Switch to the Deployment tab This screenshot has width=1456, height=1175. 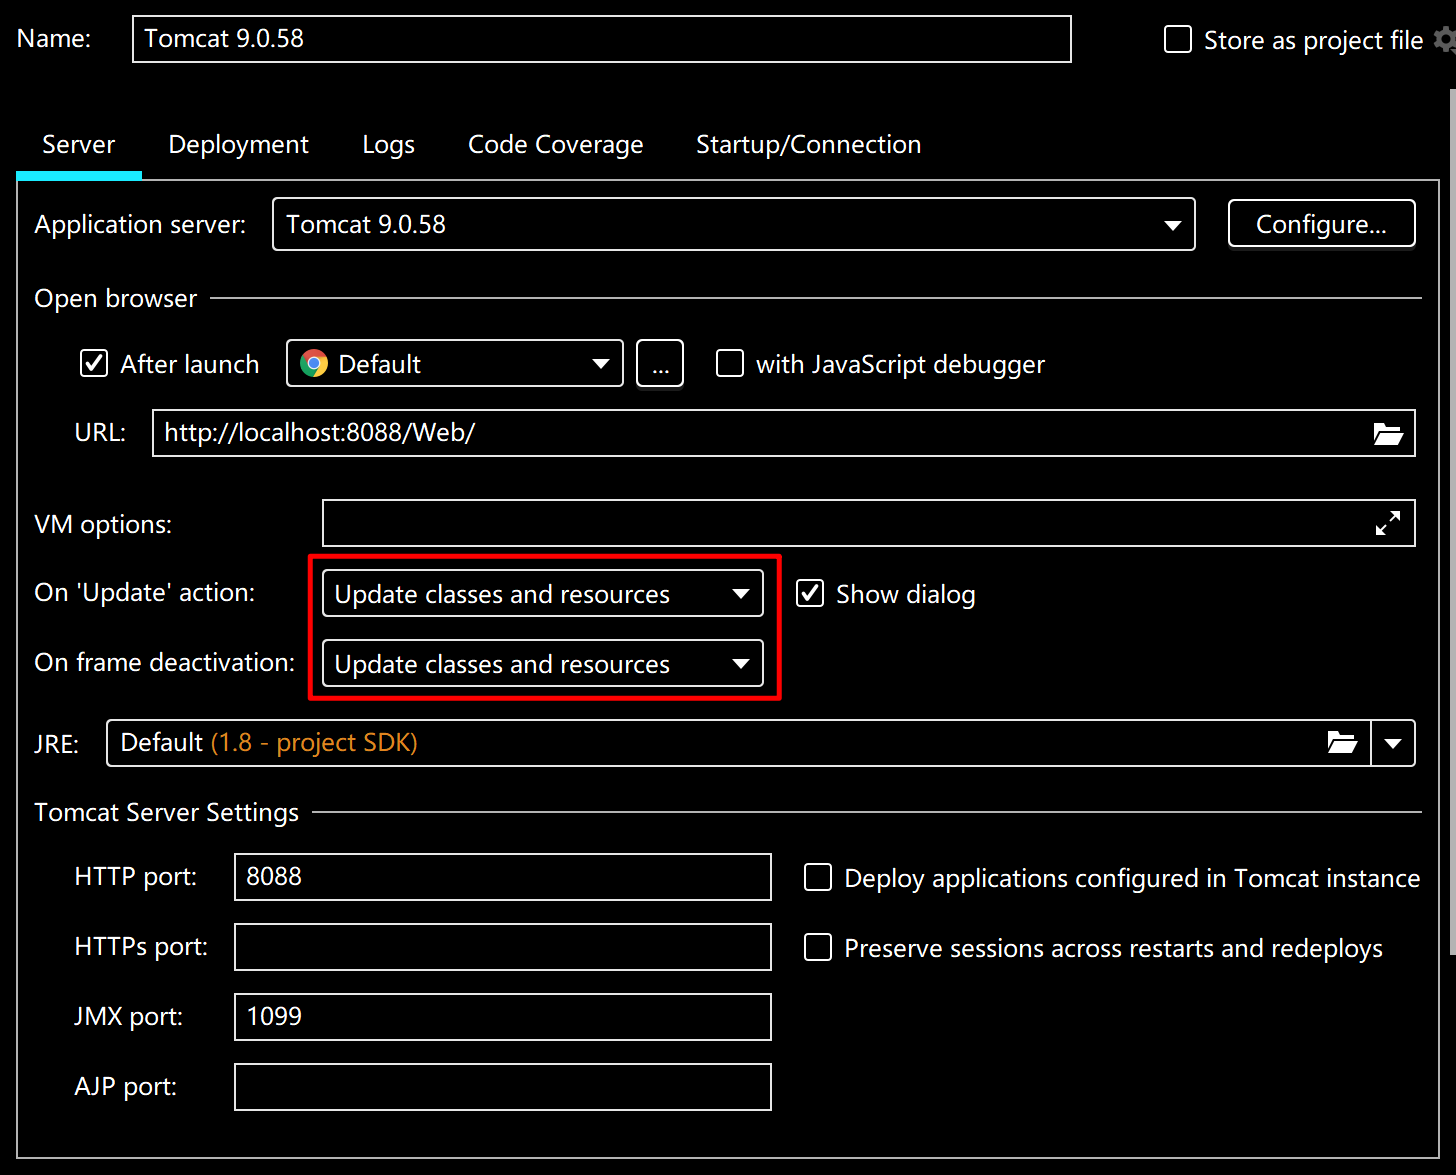(x=238, y=145)
